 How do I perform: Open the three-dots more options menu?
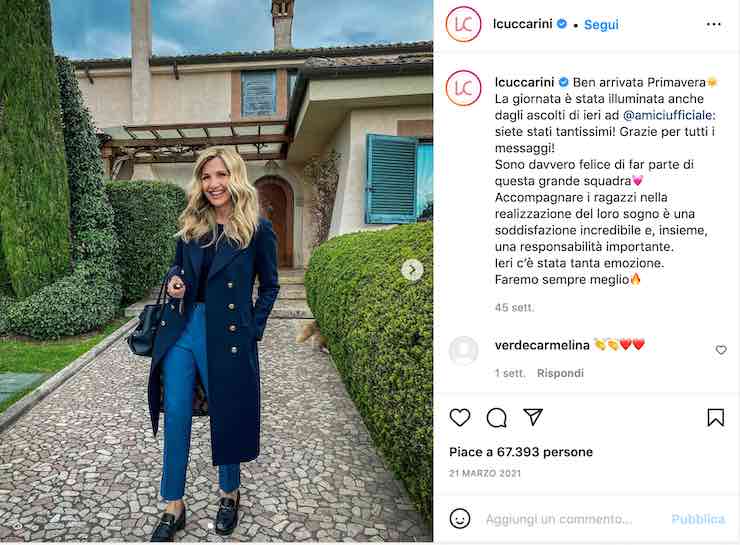(x=714, y=25)
